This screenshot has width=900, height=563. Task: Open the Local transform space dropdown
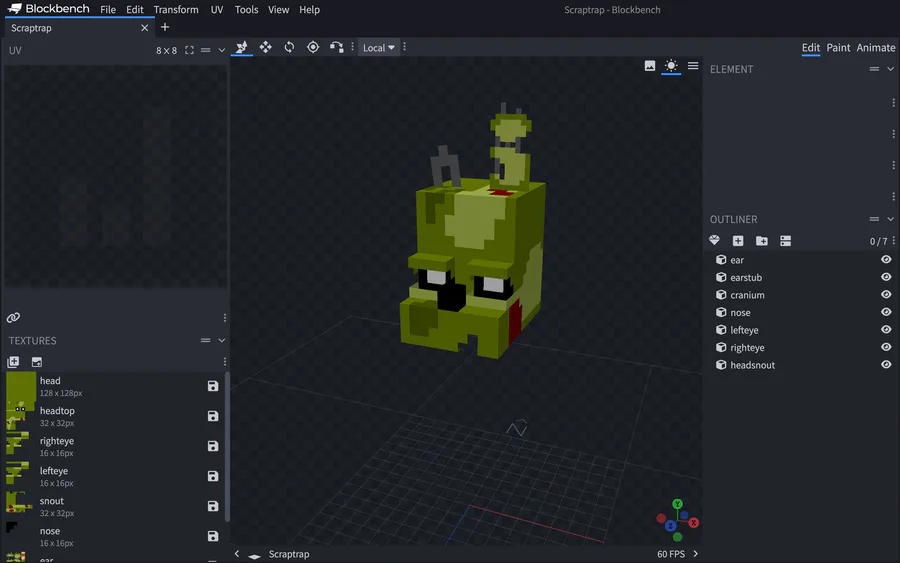point(378,48)
